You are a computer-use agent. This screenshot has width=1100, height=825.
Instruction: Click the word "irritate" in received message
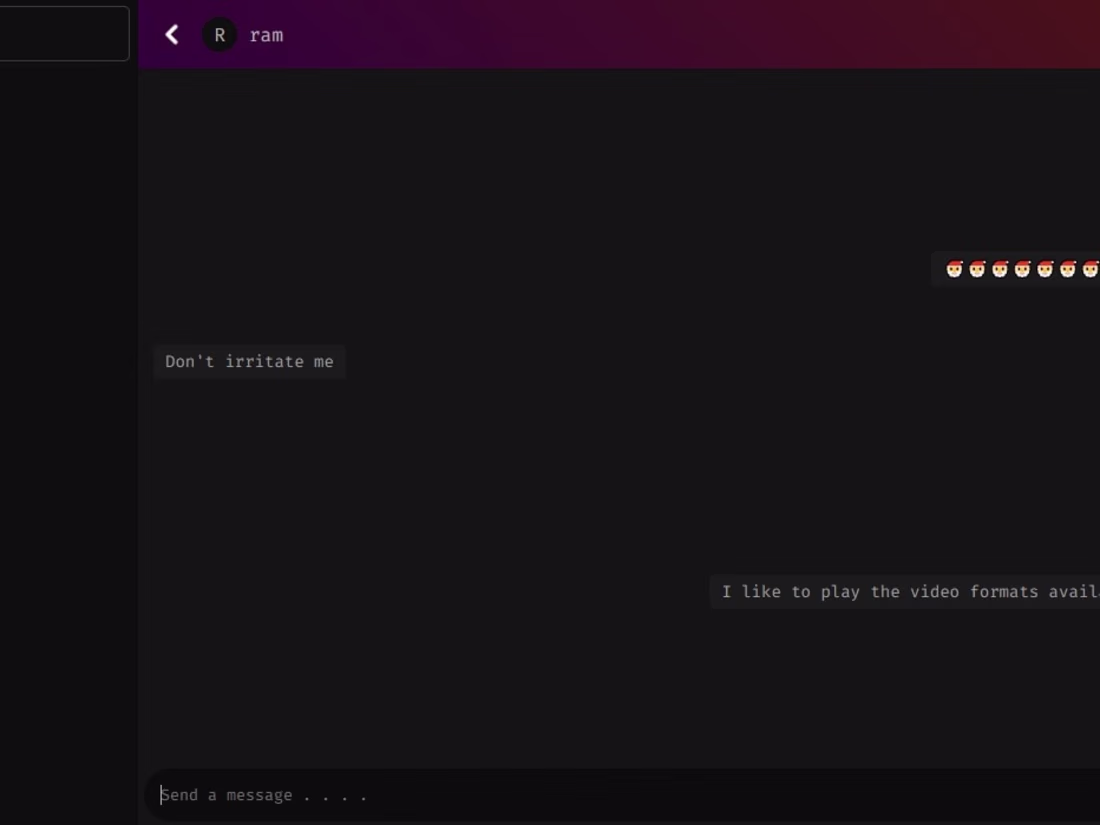264,362
